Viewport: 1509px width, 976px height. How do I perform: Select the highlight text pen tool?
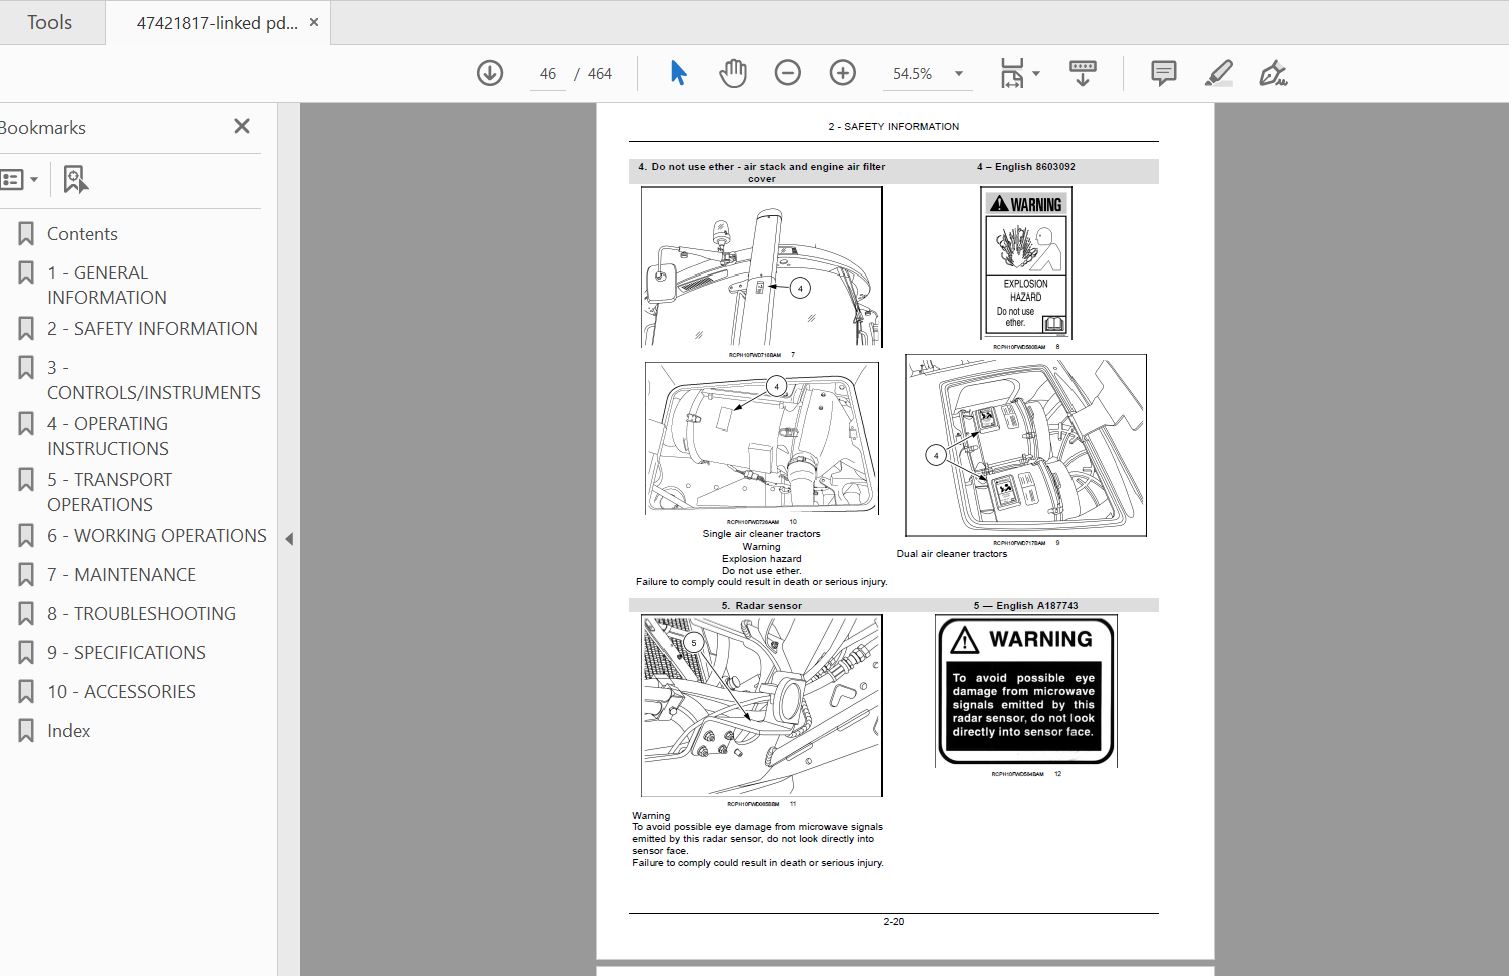point(1218,73)
